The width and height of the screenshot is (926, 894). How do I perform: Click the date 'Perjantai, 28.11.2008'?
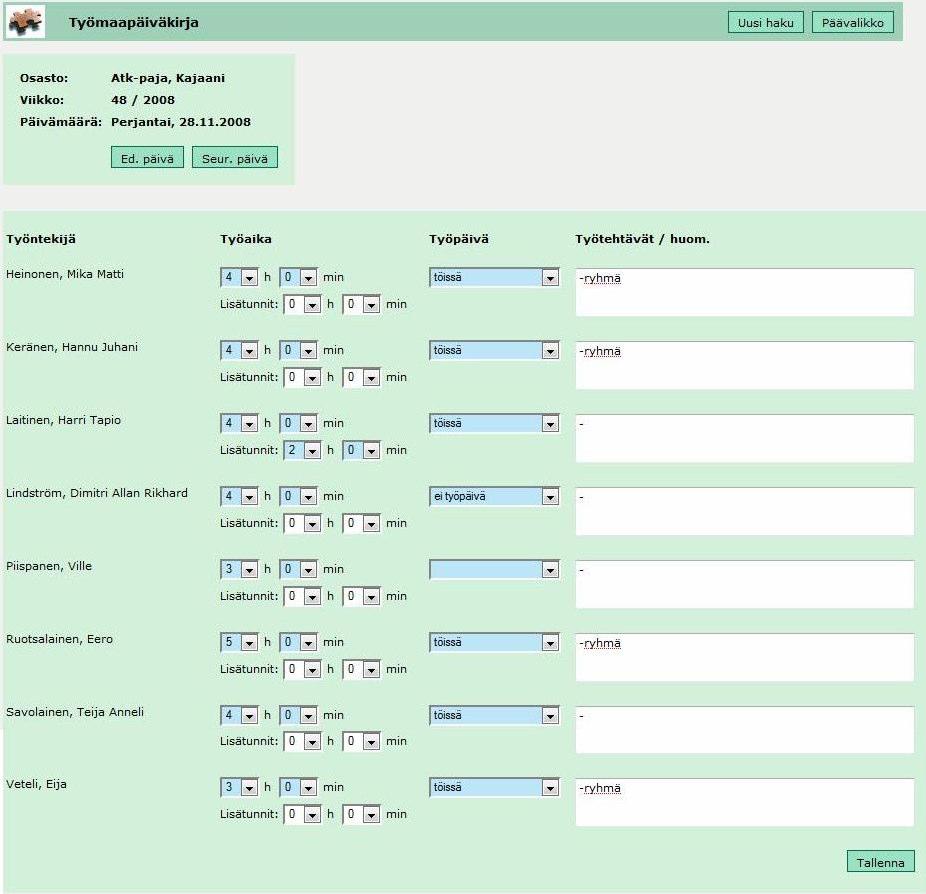pyautogui.click(x=181, y=122)
